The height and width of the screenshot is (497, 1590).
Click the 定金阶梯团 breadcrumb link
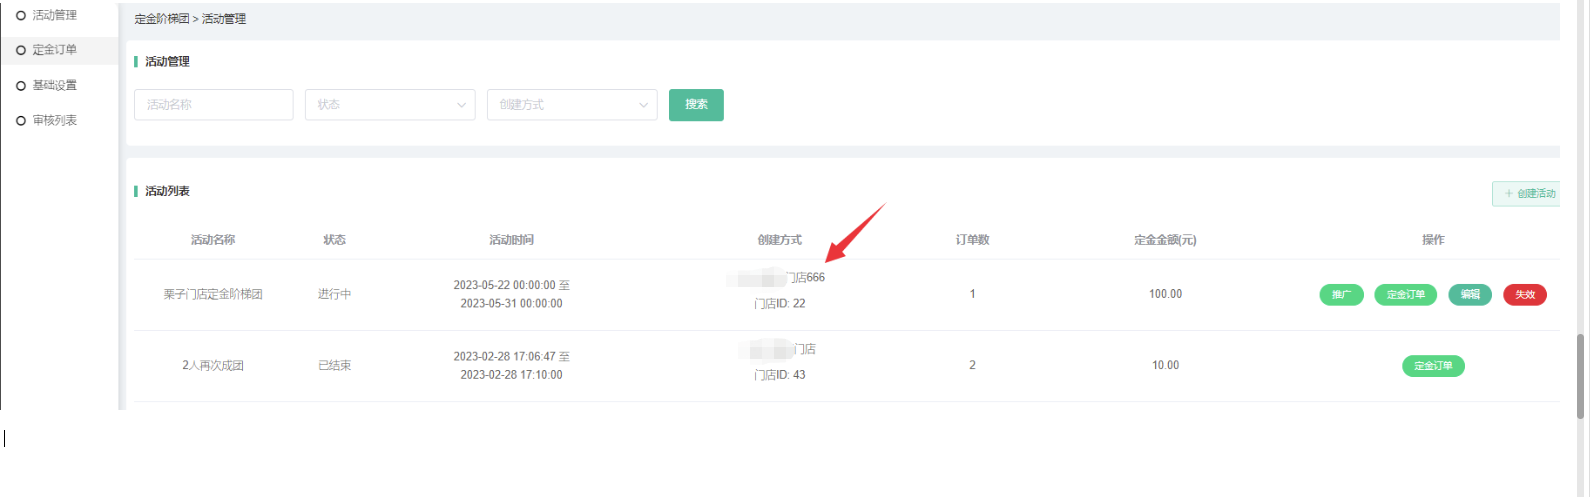(x=161, y=19)
